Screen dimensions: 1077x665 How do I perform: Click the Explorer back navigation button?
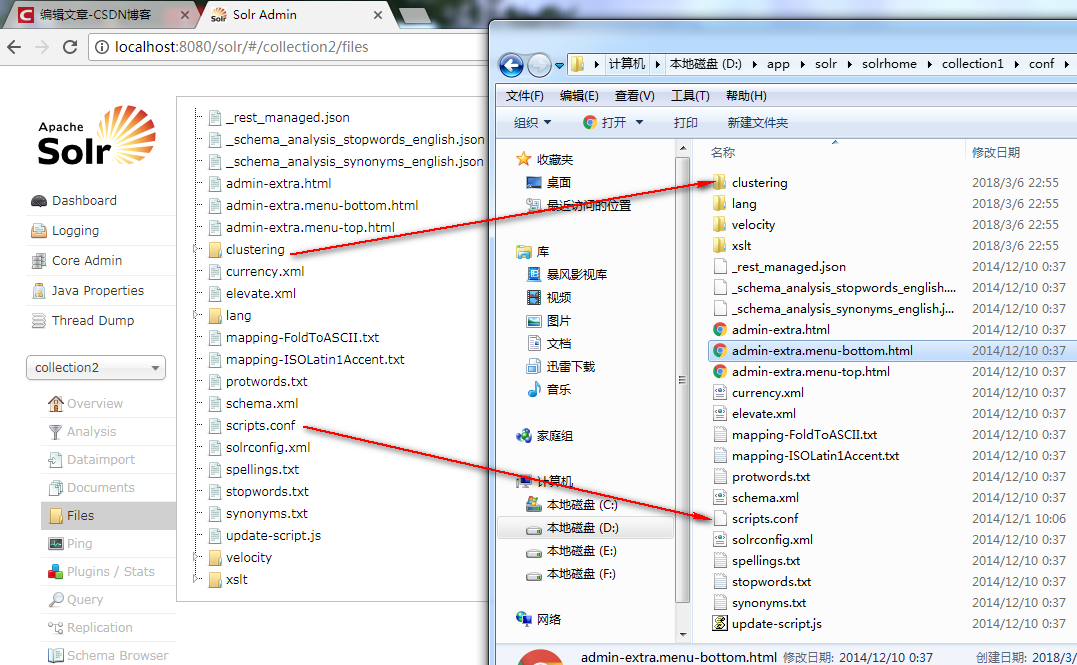click(511, 65)
